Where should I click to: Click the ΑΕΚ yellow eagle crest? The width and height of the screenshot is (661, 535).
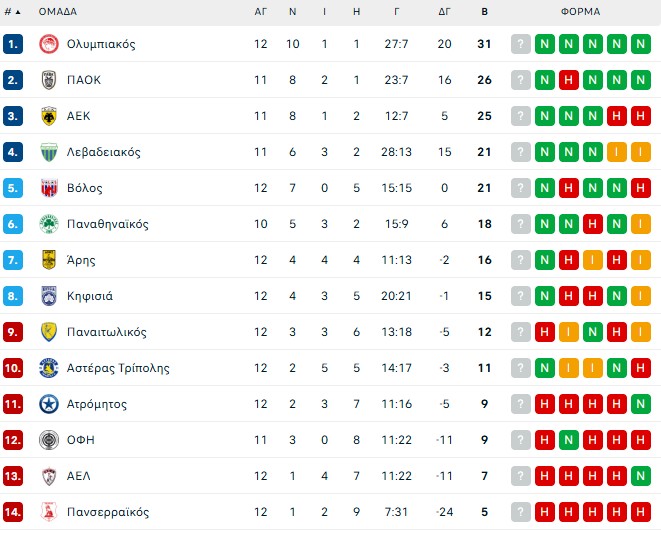pos(48,116)
